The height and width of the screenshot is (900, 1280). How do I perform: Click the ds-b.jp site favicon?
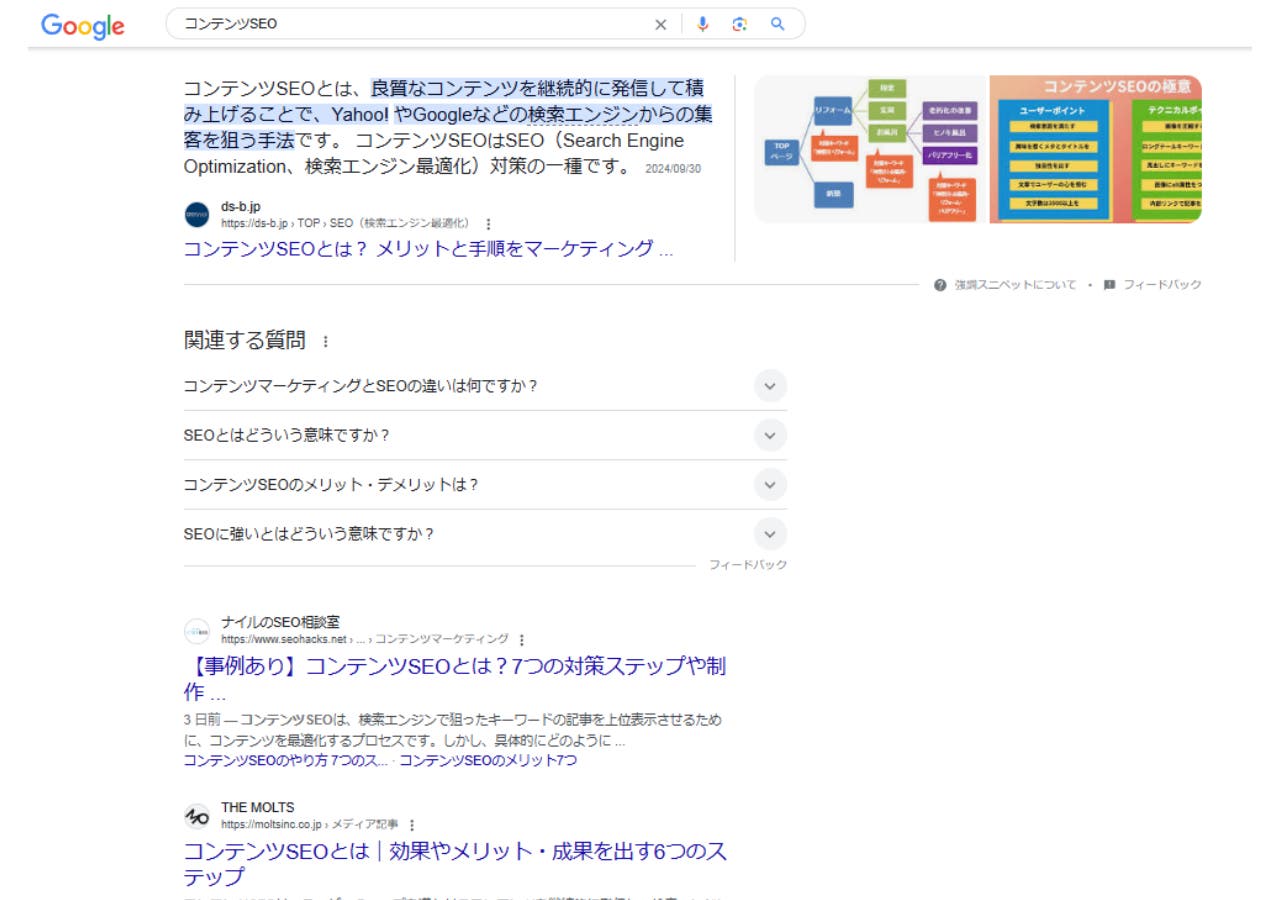(197, 215)
